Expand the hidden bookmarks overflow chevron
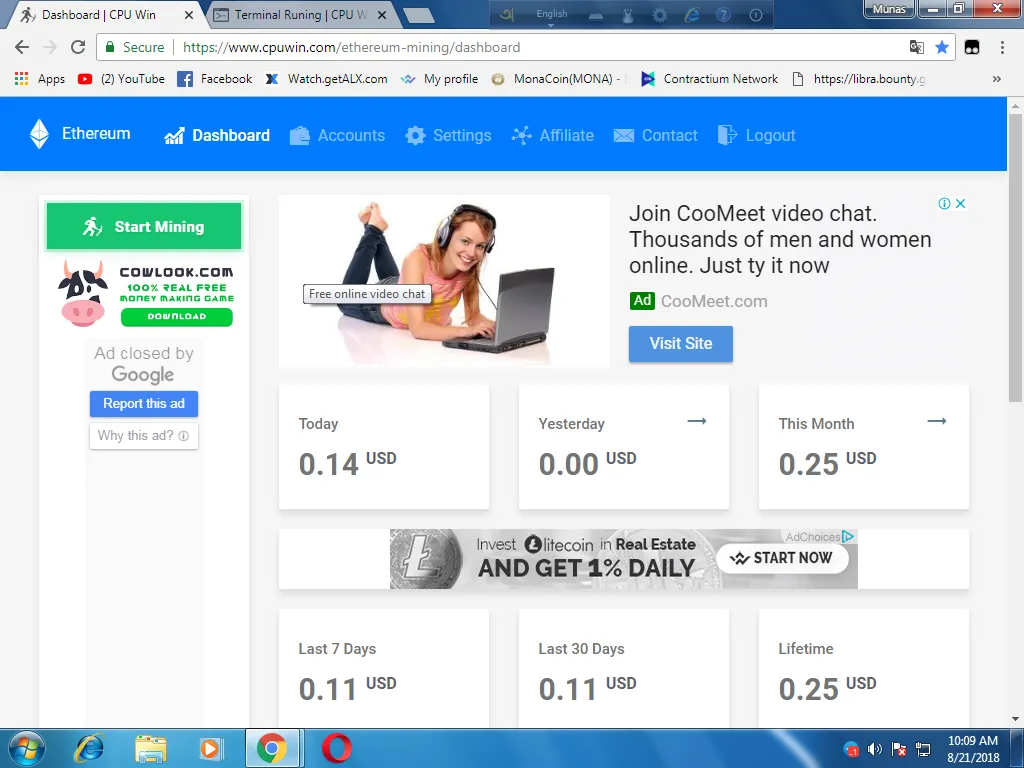Image resolution: width=1024 pixels, height=768 pixels. tap(996, 79)
